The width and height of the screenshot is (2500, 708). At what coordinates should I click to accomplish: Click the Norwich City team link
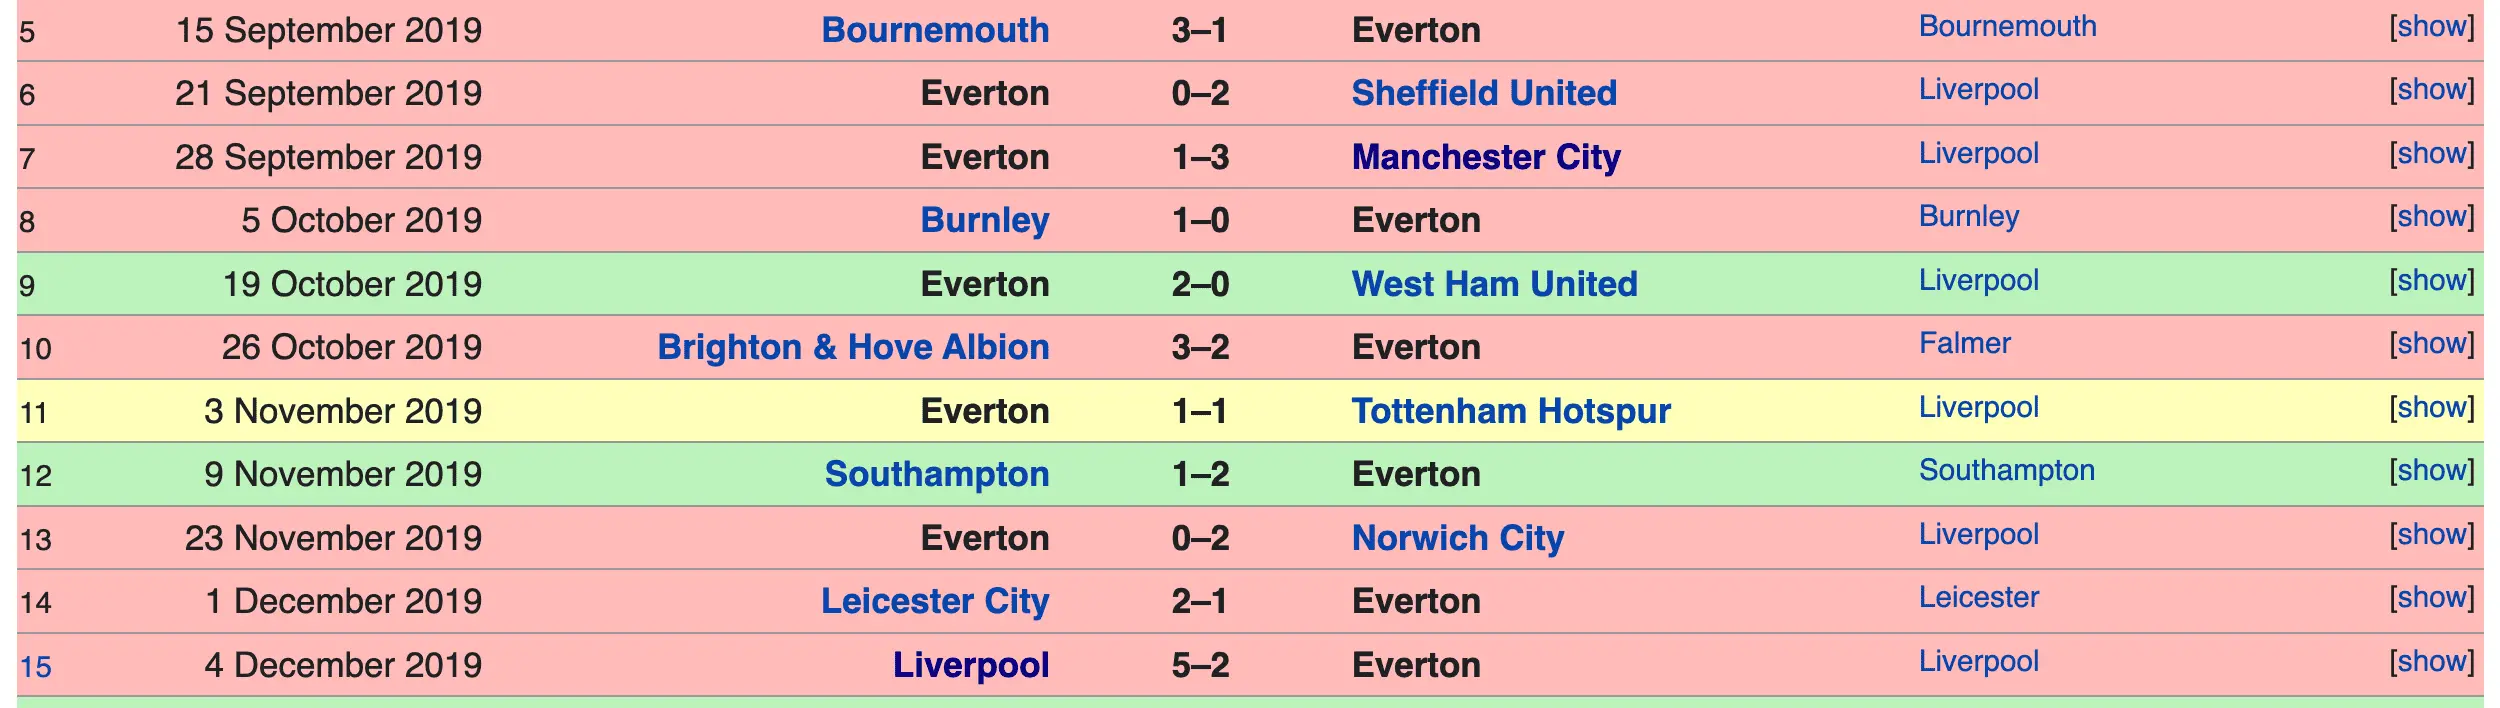pyautogui.click(x=1458, y=538)
